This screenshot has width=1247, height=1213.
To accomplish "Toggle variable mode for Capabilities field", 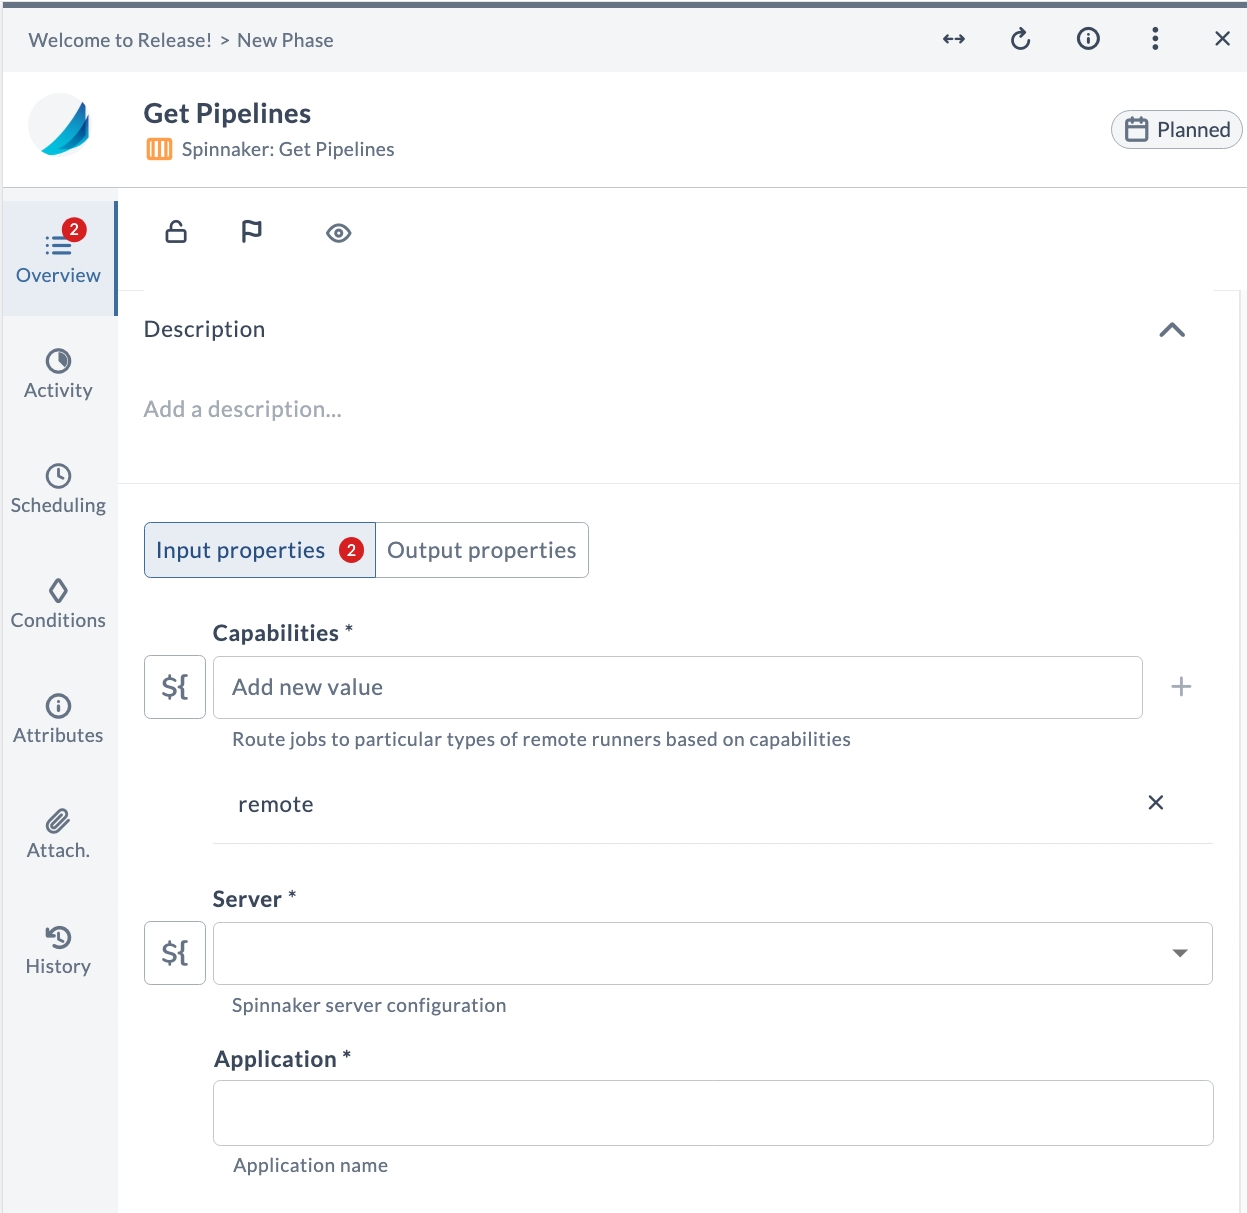I will click(x=174, y=687).
